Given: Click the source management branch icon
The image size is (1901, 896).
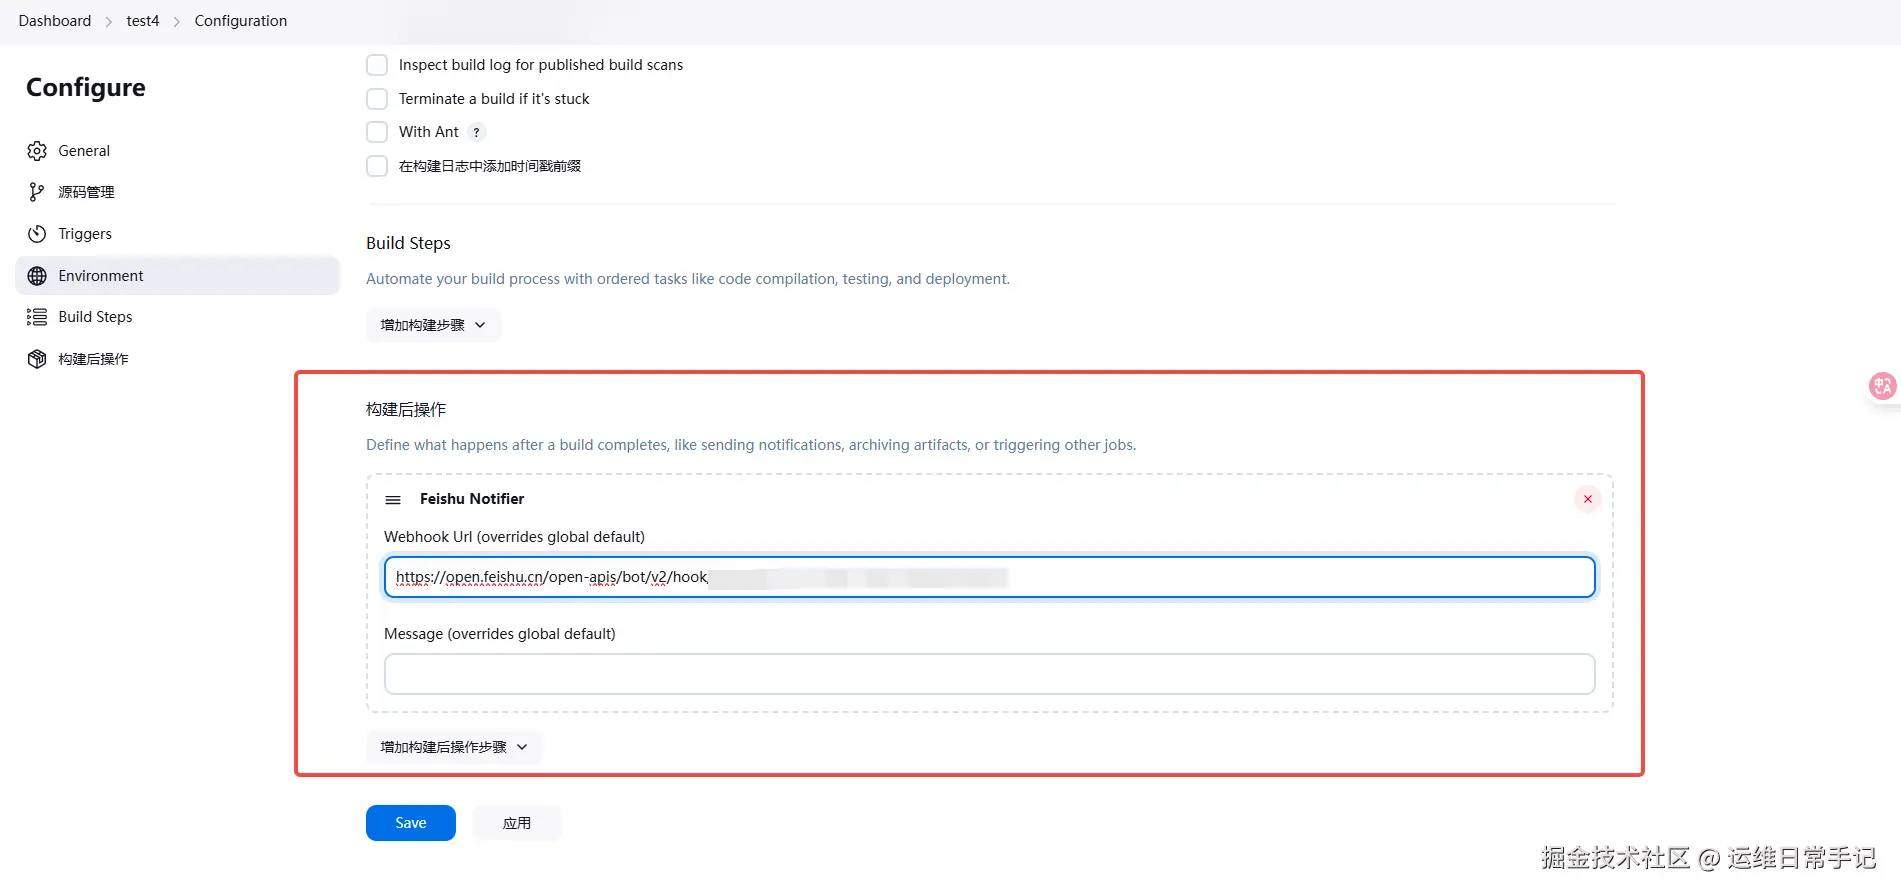Looking at the screenshot, I should pyautogui.click(x=37, y=192).
